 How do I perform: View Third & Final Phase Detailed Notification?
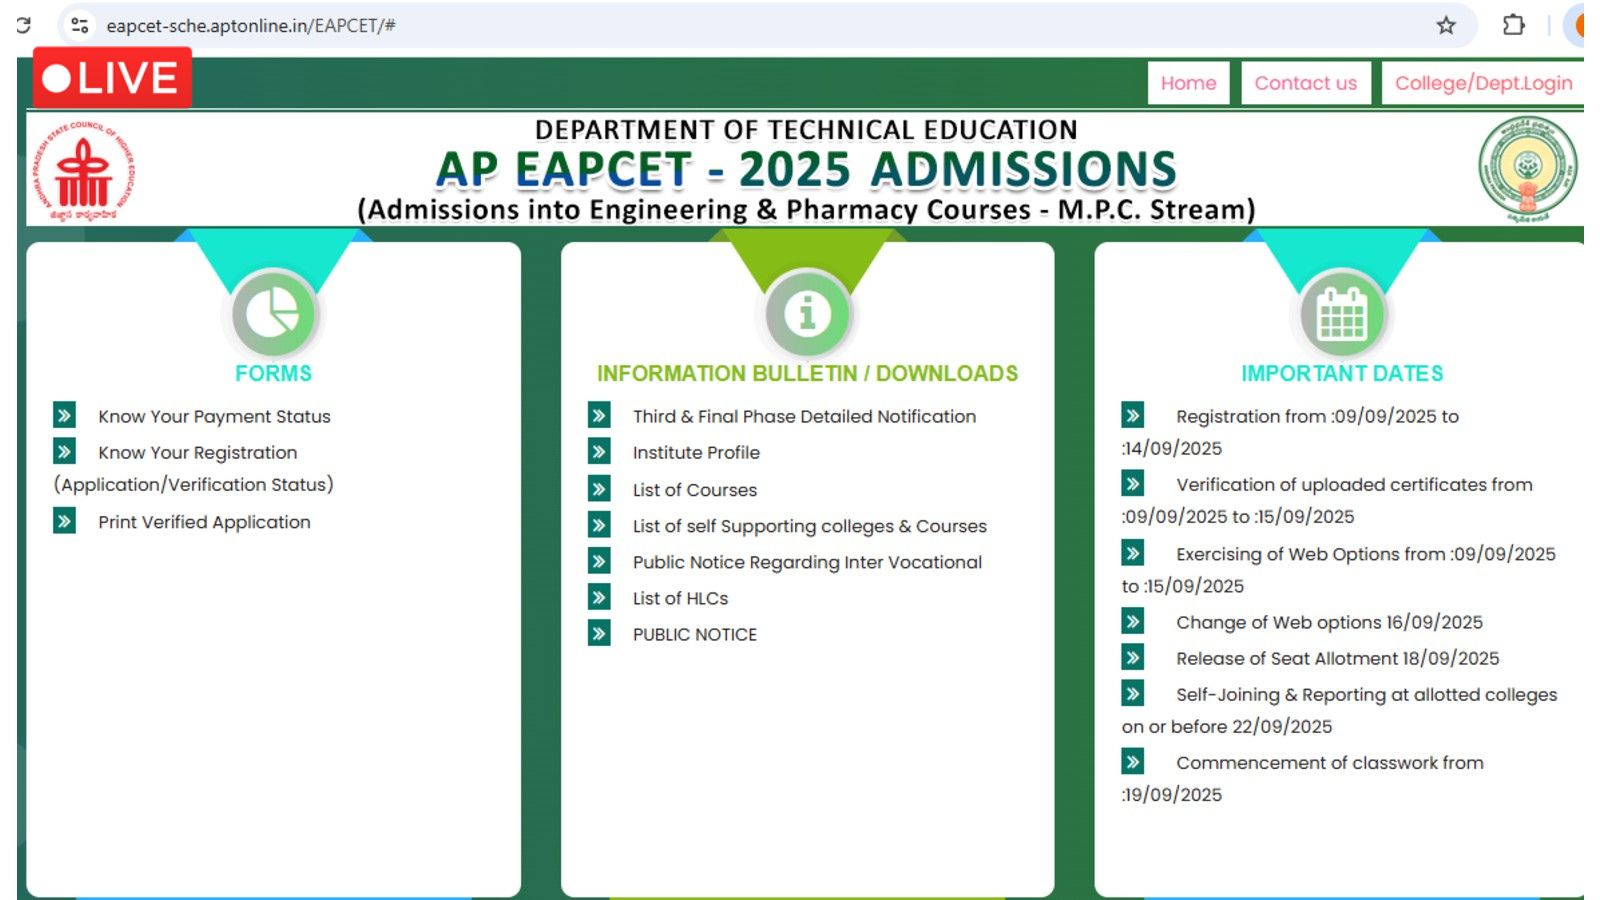click(x=804, y=417)
